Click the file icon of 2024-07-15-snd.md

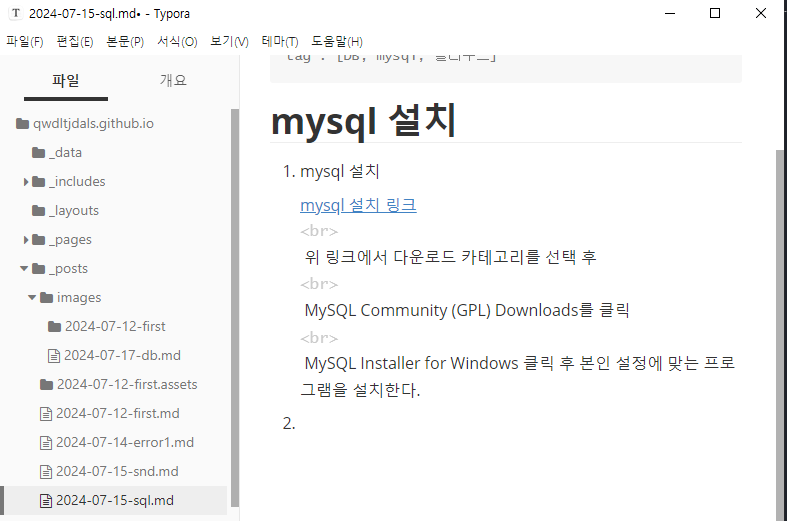click(x=46, y=472)
